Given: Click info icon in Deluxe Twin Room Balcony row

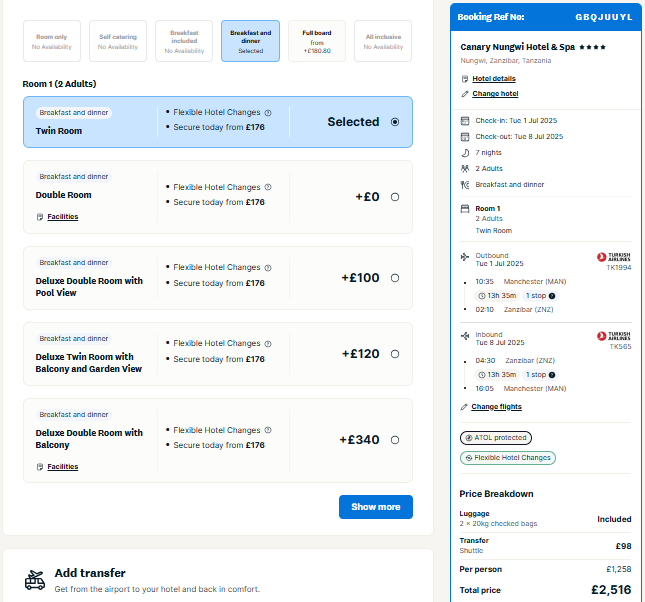Looking at the screenshot, I should [x=268, y=344].
